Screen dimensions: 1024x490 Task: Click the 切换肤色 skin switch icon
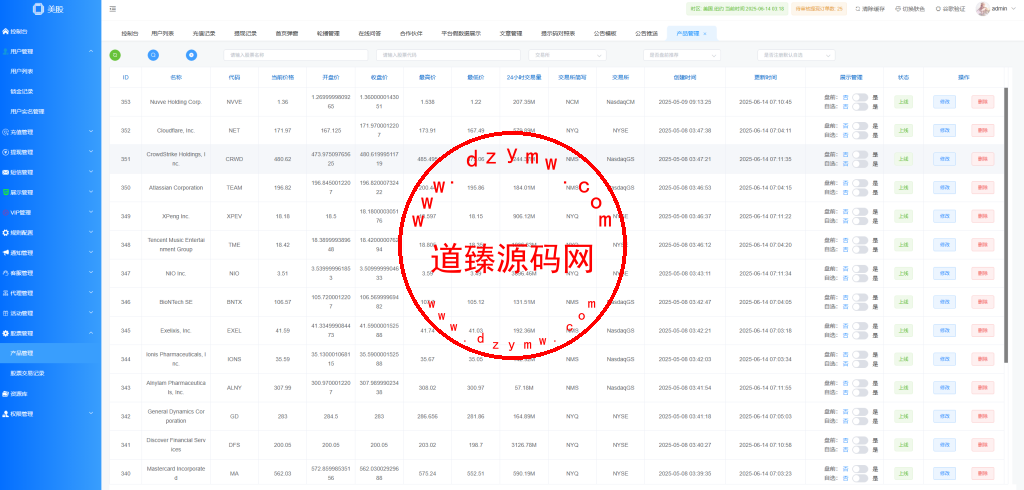pyautogui.click(x=898, y=9)
